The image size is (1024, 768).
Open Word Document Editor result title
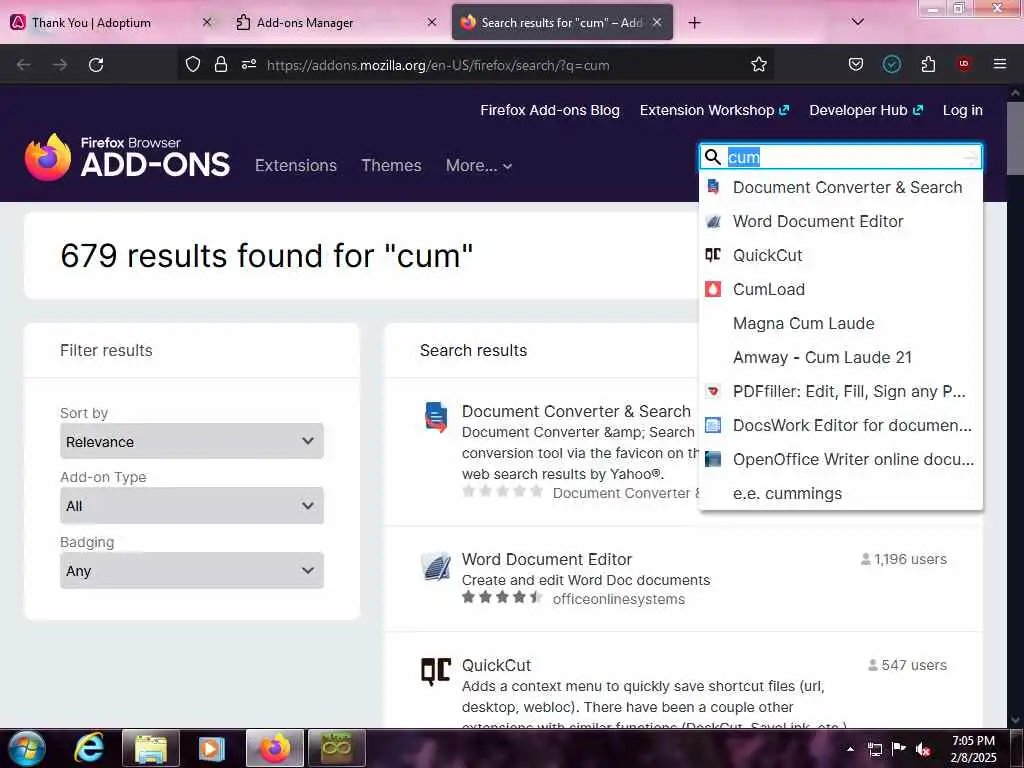(547, 560)
